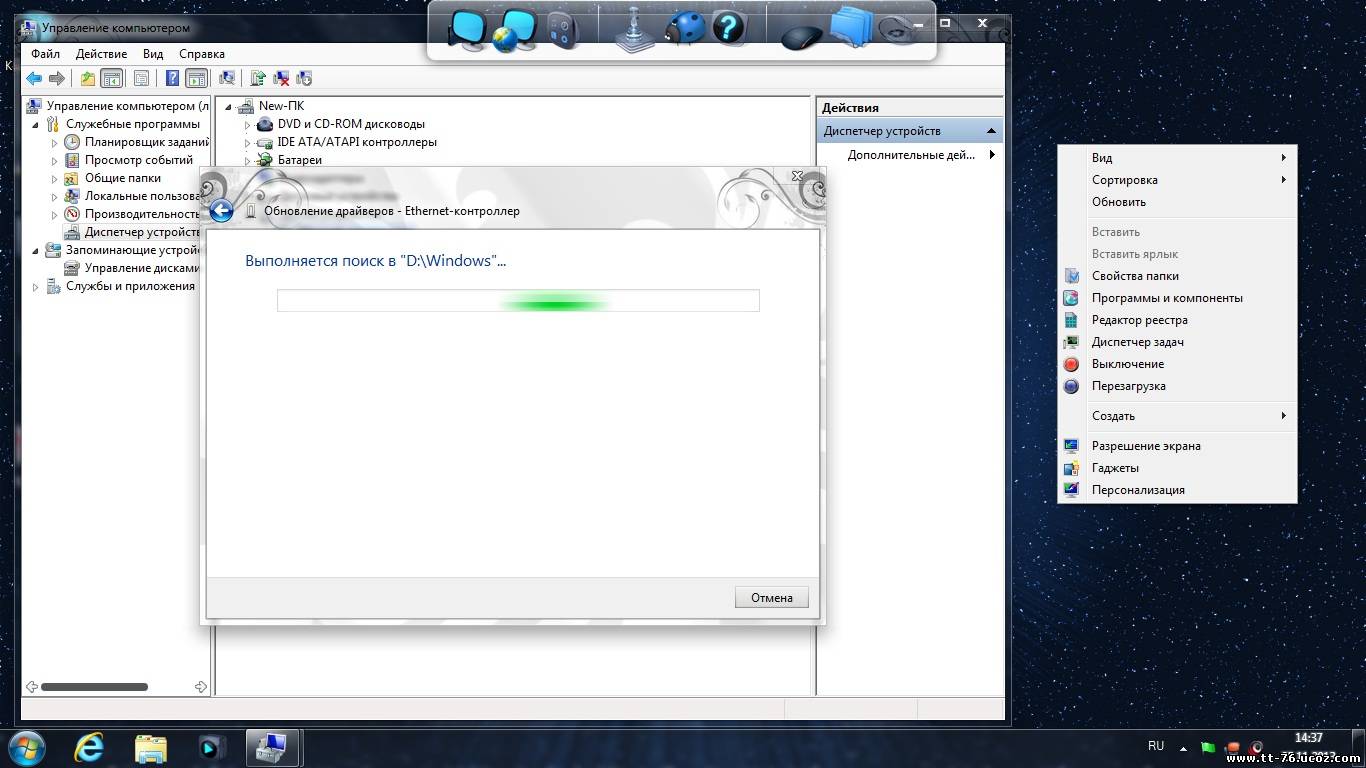Click the Update driver software toolbar icon
The height and width of the screenshot is (768, 1366).
(258, 78)
